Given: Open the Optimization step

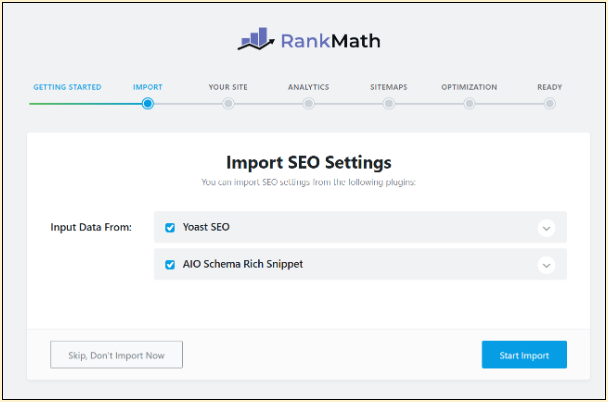Looking at the screenshot, I should [469, 87].
